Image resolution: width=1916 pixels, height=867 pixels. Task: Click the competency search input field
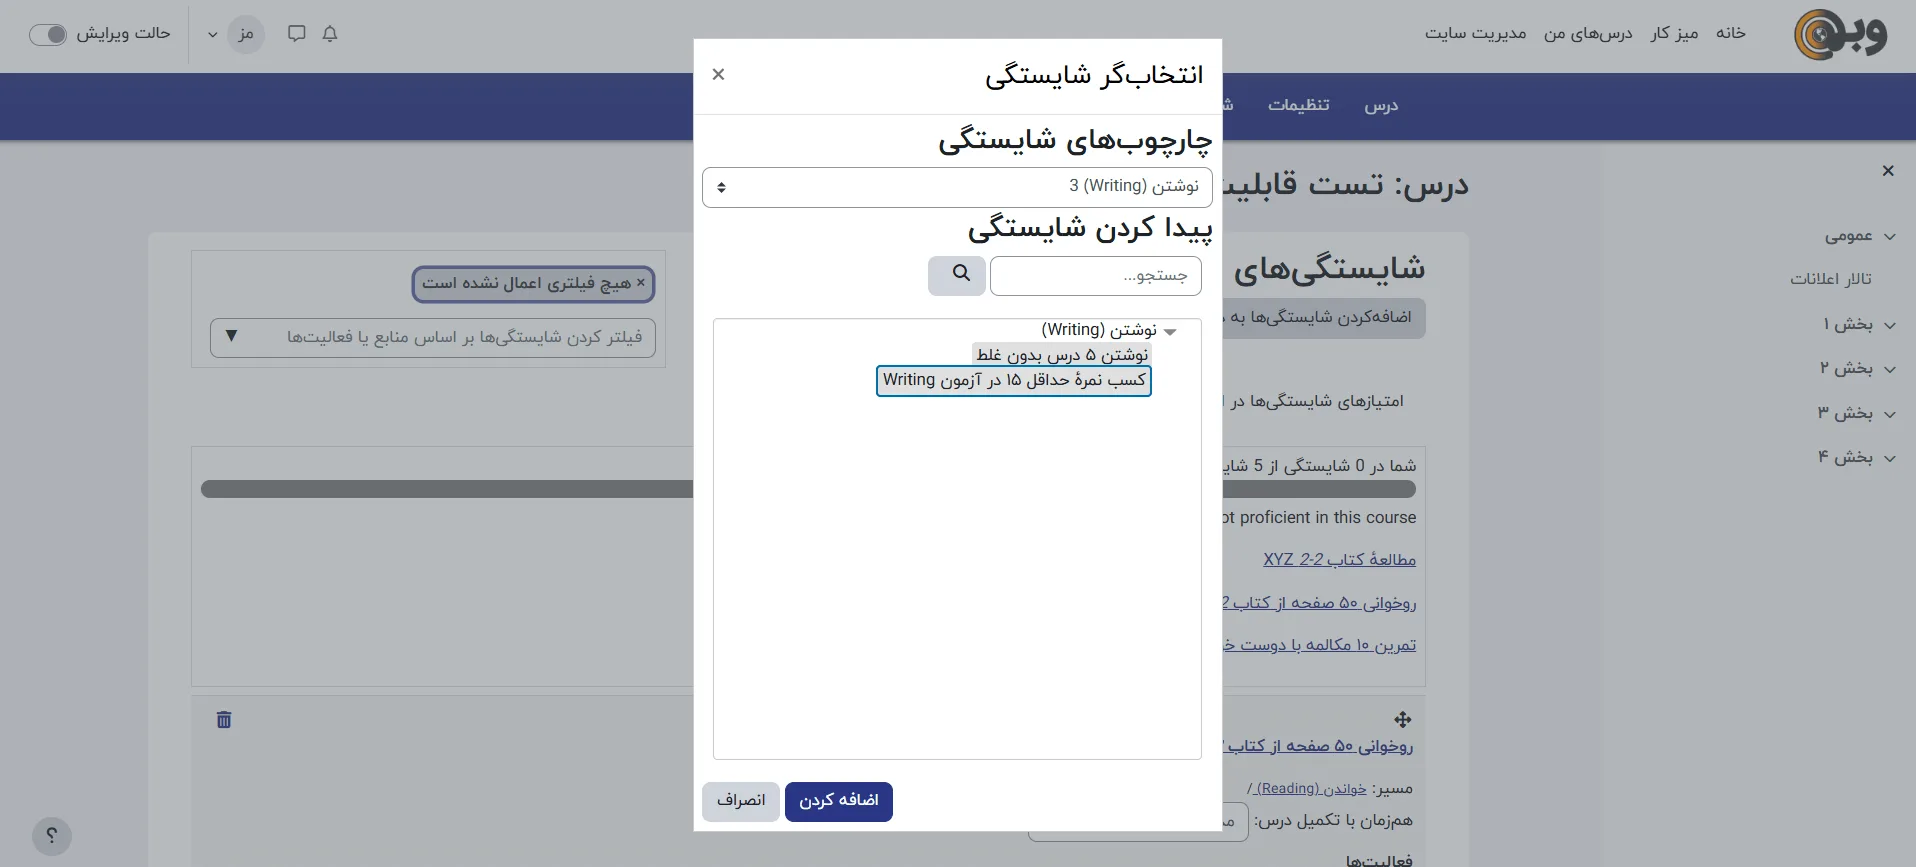1095,276
